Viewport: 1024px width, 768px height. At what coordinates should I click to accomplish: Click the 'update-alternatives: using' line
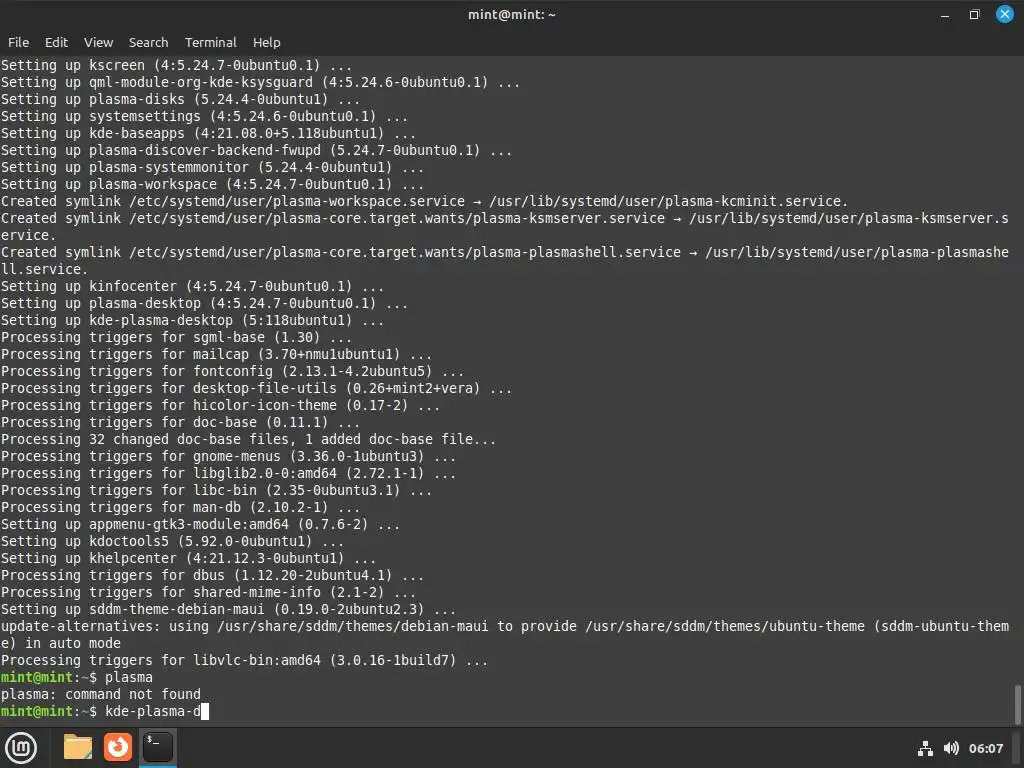pyautogui.click(x=505, y=634)
